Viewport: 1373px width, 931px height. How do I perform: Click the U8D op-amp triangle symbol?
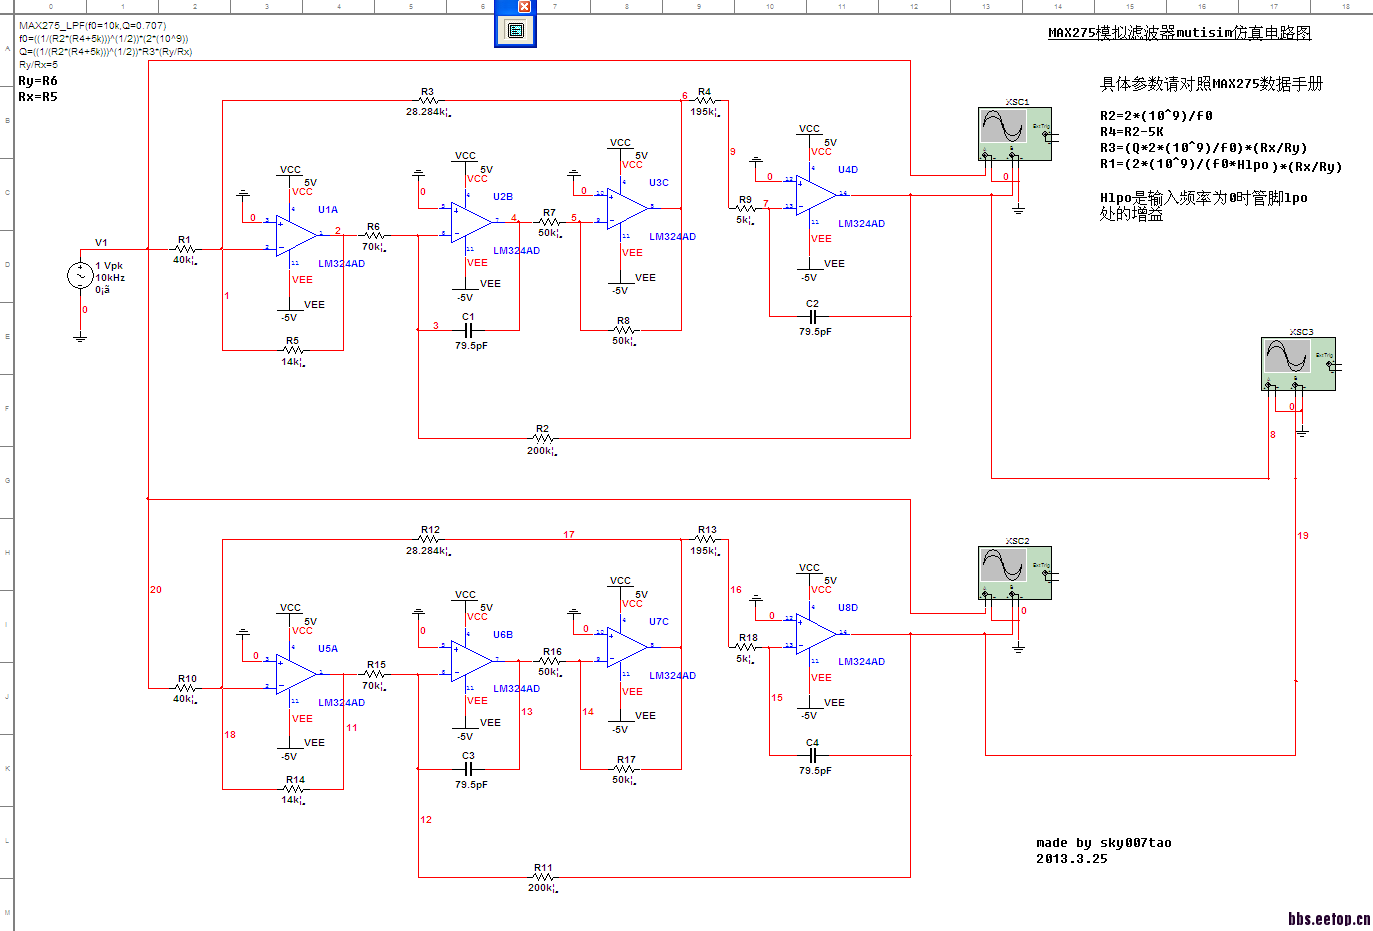[x=816, y=633]
